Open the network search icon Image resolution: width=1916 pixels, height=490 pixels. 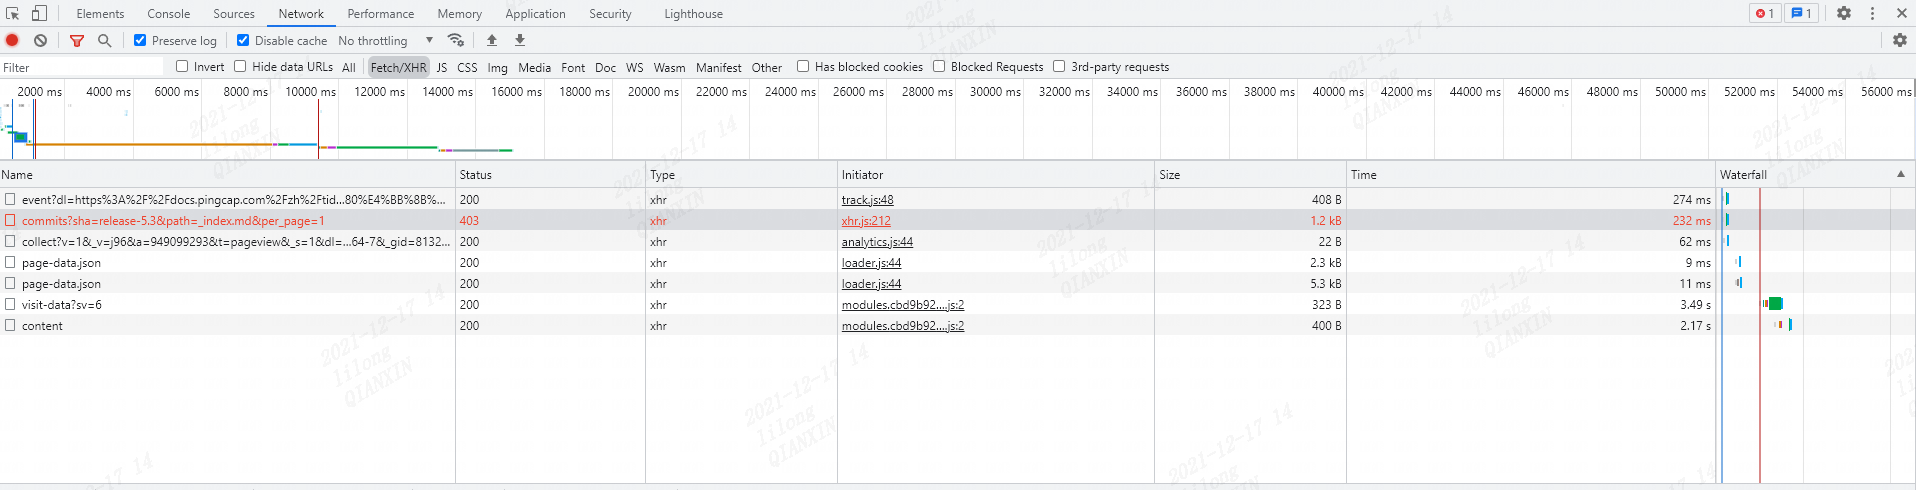[x=104, y=40]
